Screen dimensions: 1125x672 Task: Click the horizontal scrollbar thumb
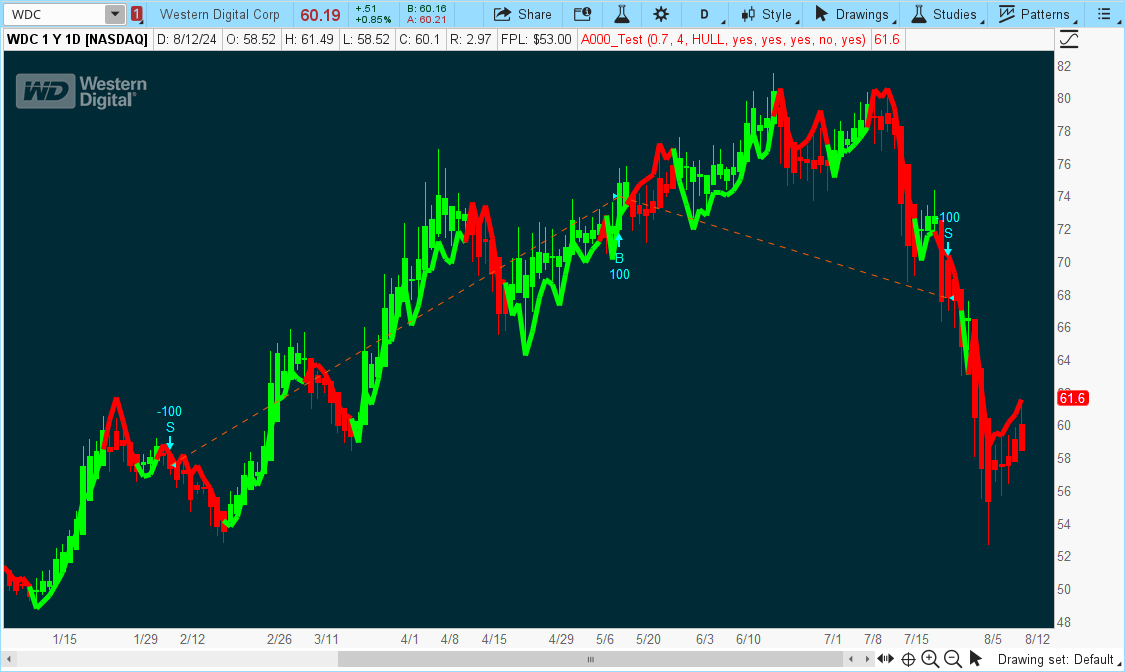(x=590, y=659)
